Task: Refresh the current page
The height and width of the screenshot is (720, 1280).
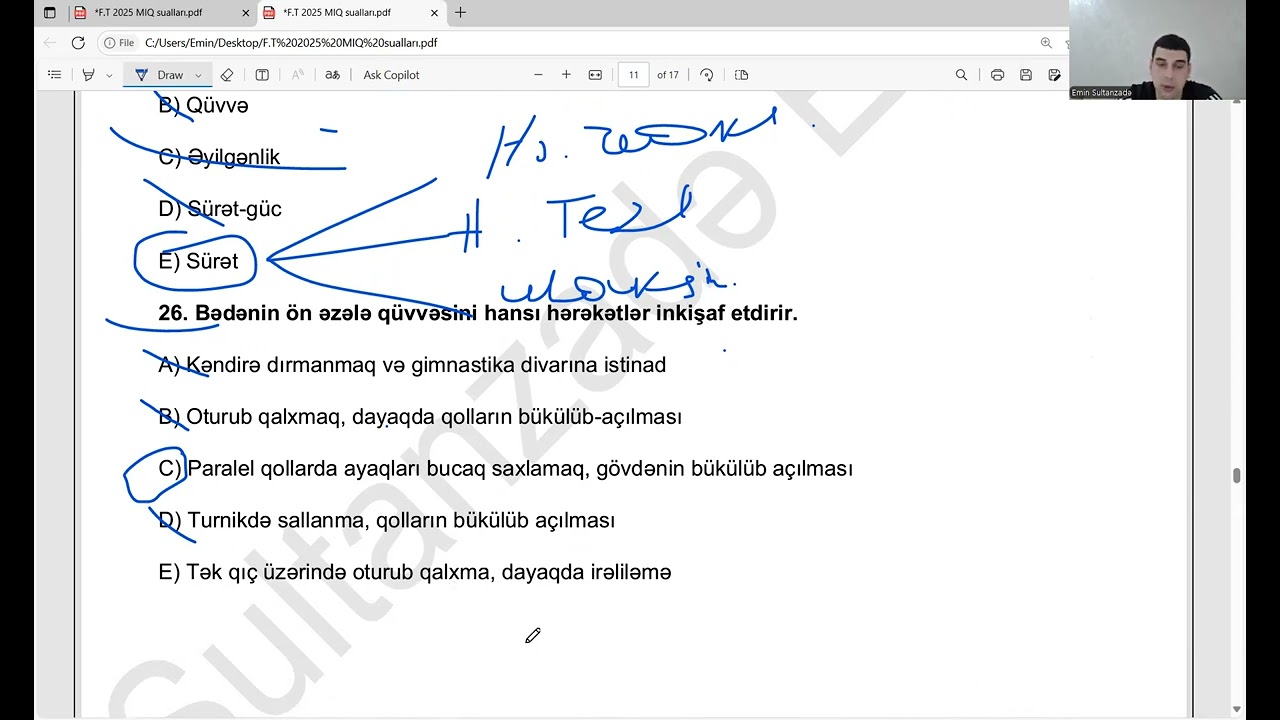Action: point(78,43)
